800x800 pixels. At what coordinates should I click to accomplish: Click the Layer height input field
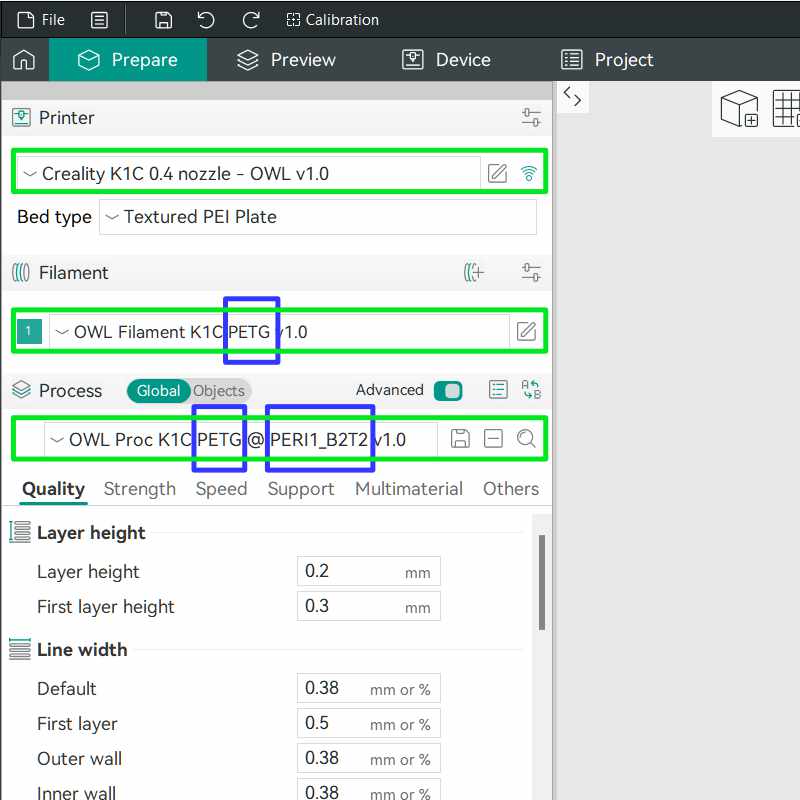coord(350,572)
